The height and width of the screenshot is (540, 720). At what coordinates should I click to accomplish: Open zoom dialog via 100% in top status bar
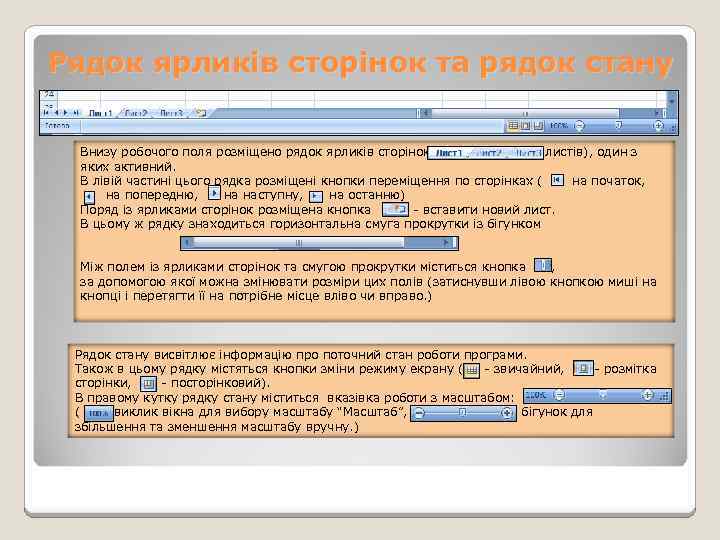559,125
